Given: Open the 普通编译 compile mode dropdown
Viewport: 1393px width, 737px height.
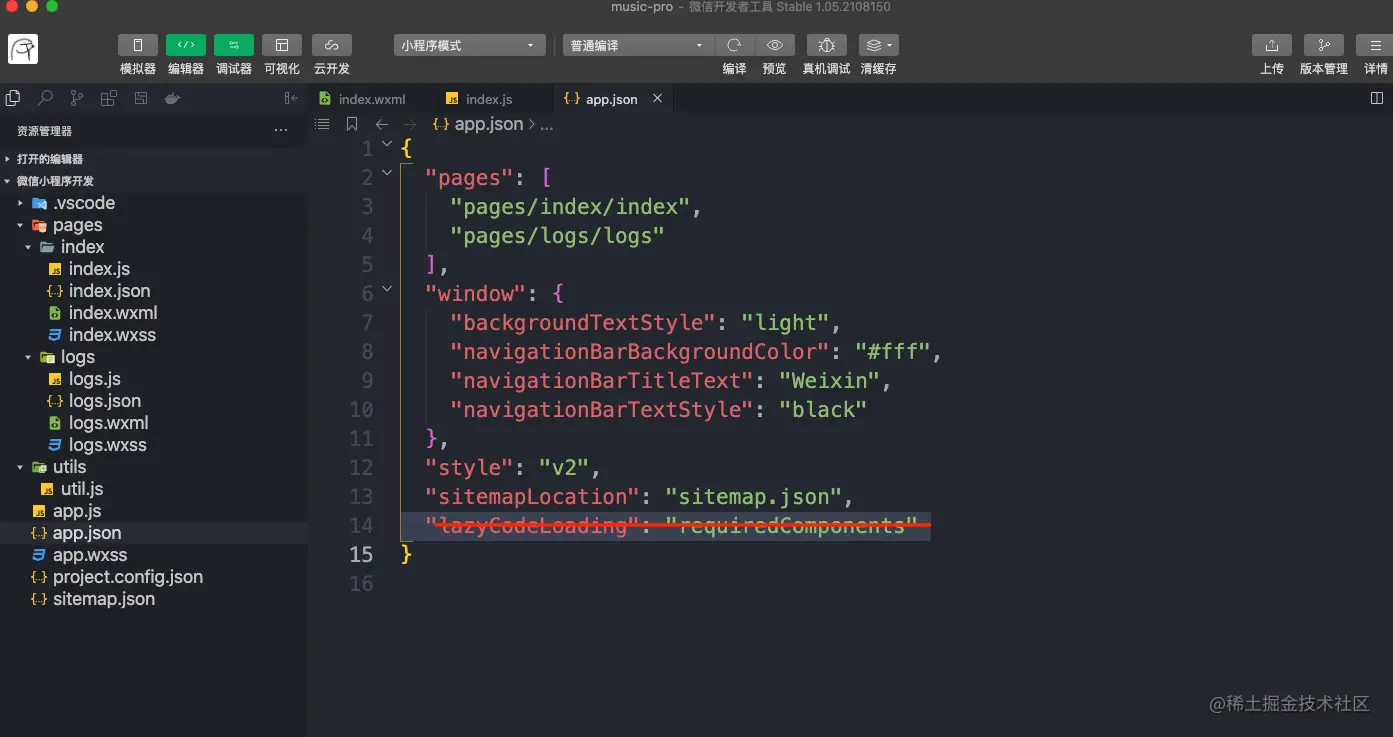Looking at the screenshot, I should pos(638,45).
